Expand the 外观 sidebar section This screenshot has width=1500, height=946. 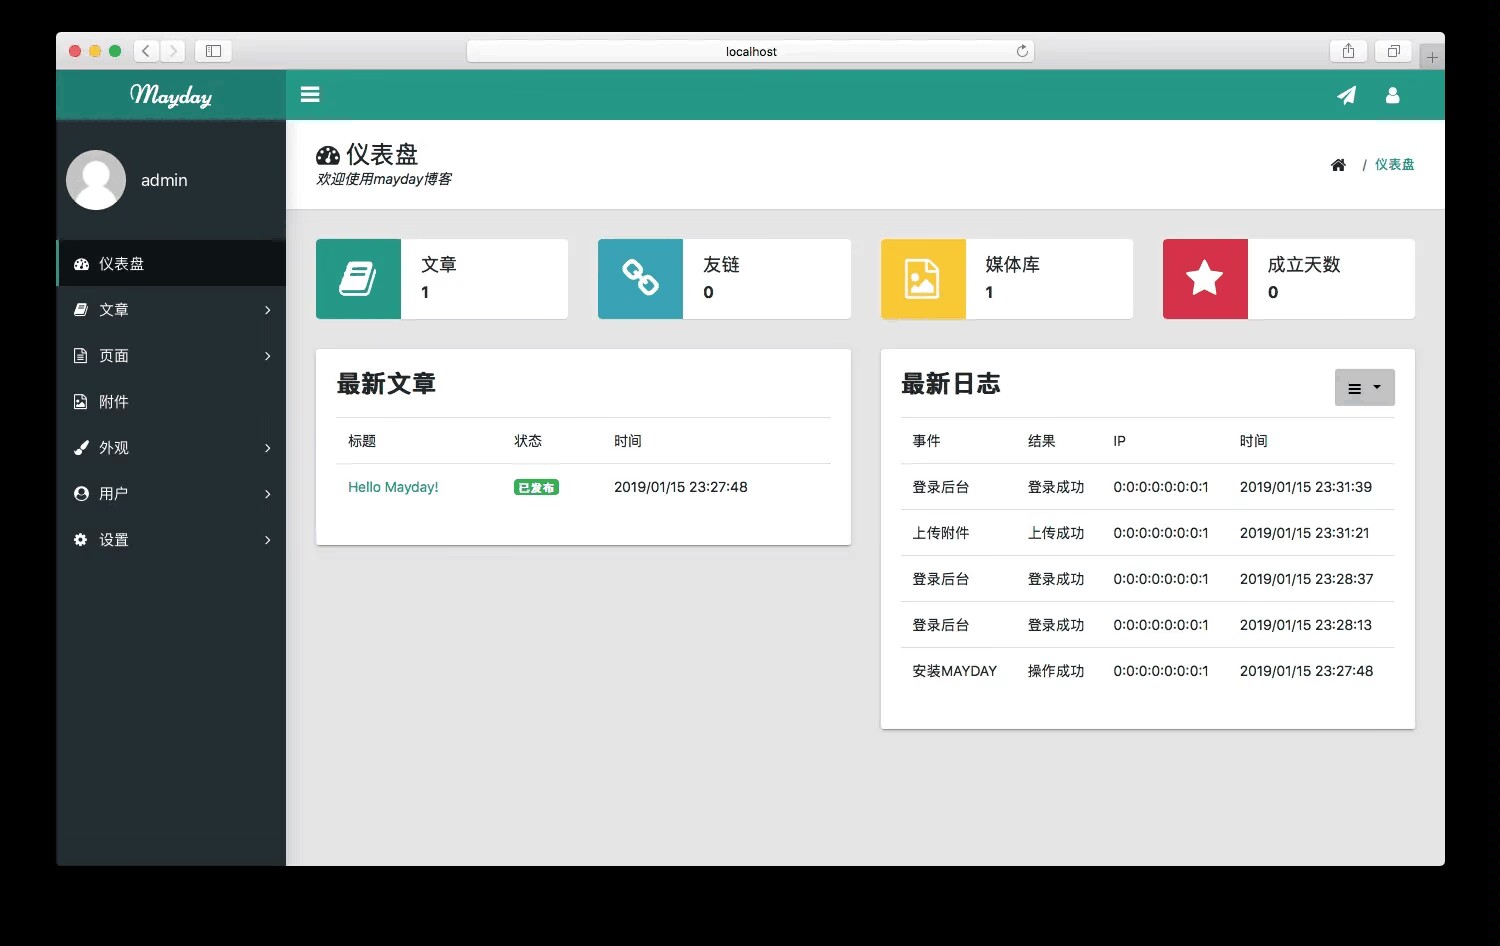pos(171,447)
